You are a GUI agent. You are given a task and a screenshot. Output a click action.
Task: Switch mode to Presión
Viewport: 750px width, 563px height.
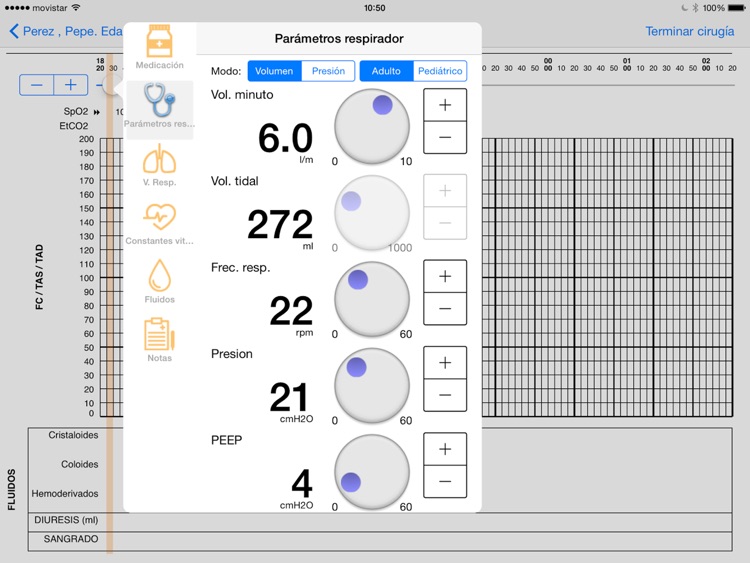(328, 71)
